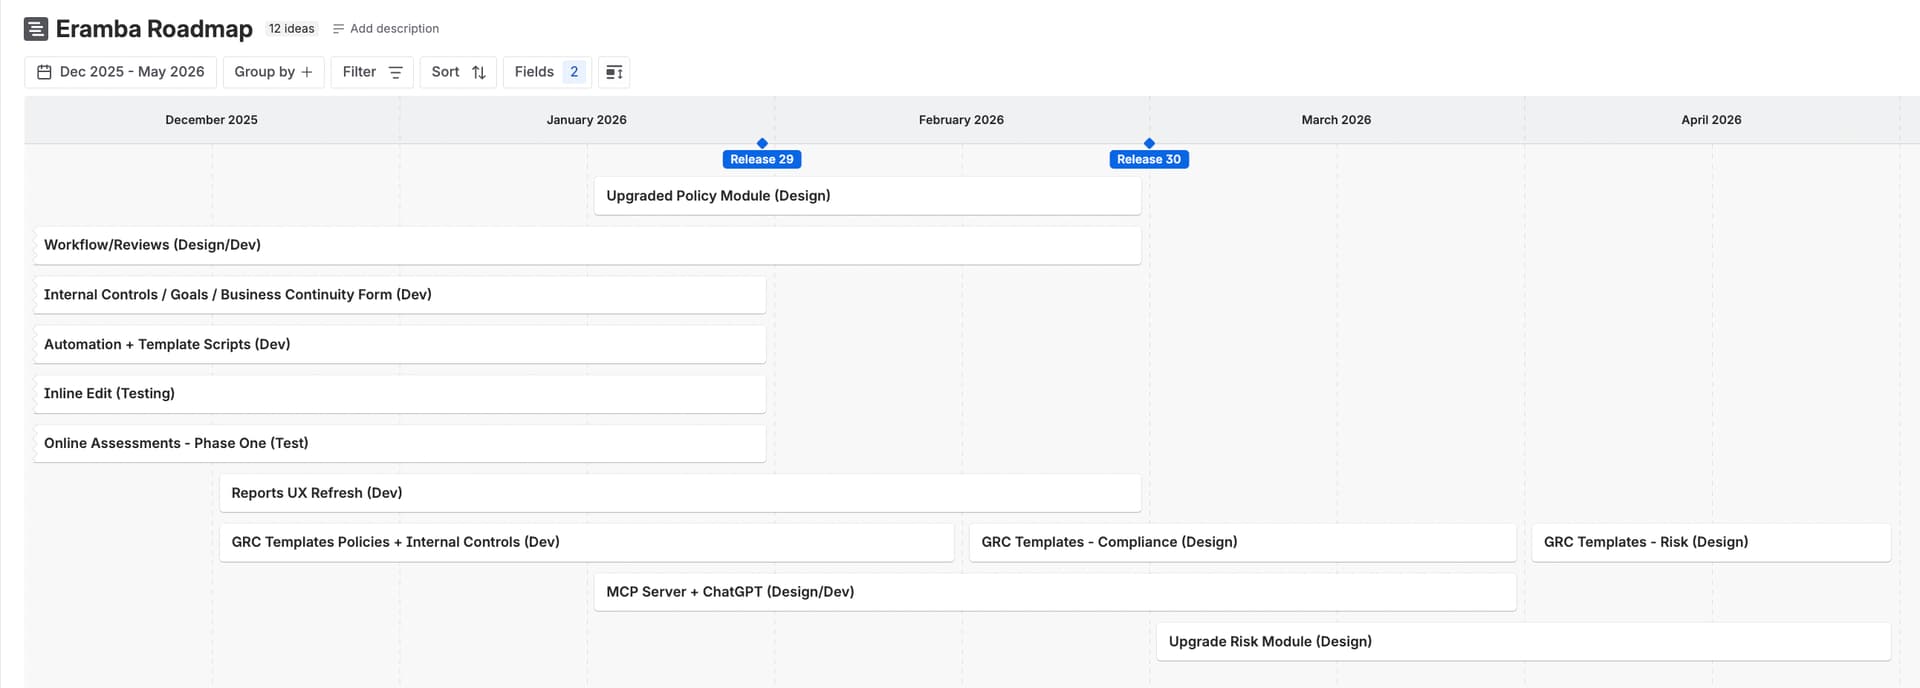
Task: Click the Release 29 label
Action: tap(762, 160)
